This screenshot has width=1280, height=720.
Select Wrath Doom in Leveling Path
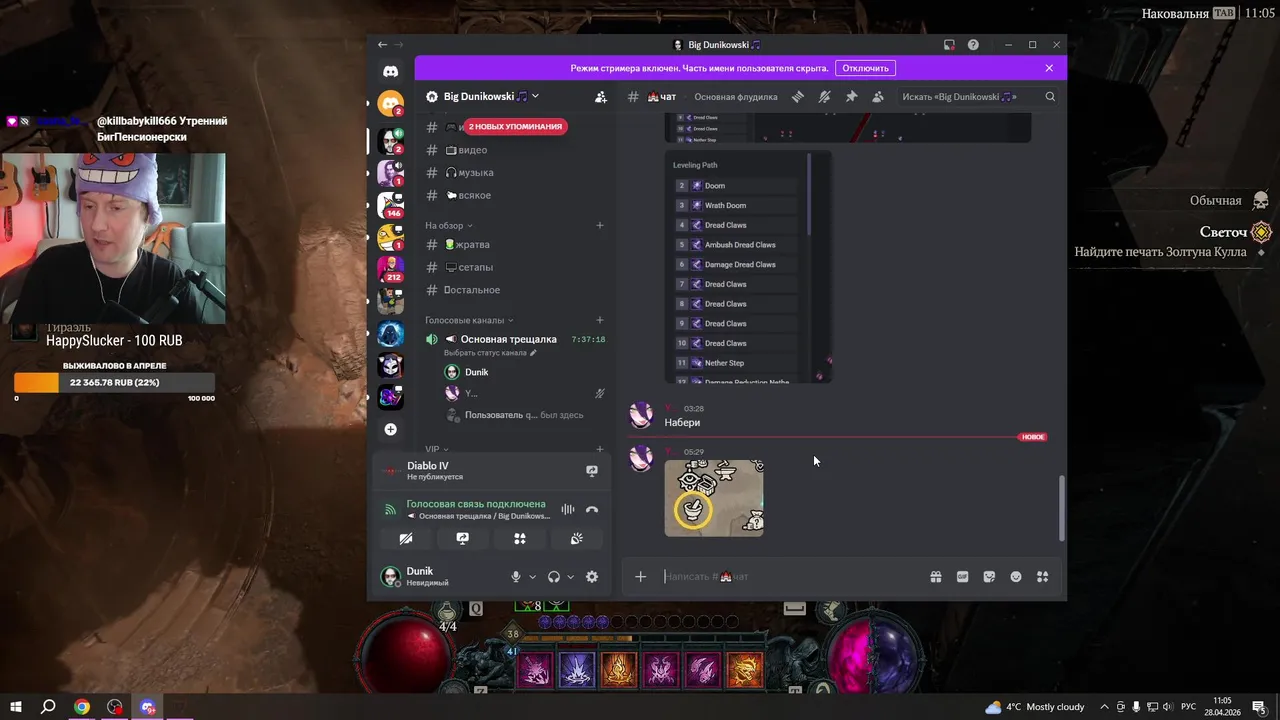pos(736,205)
